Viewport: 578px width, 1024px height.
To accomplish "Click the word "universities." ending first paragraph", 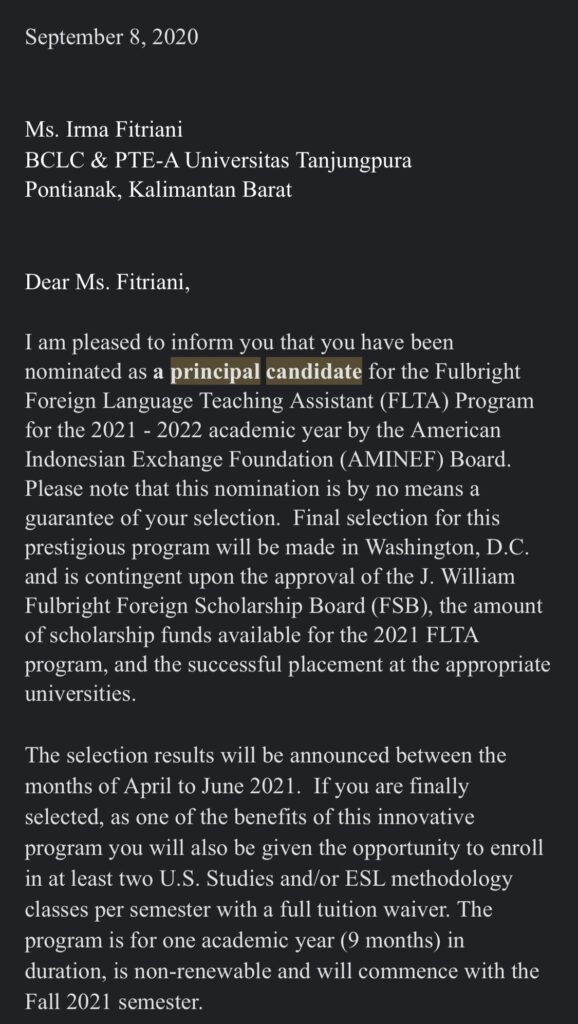I will 80,694.
